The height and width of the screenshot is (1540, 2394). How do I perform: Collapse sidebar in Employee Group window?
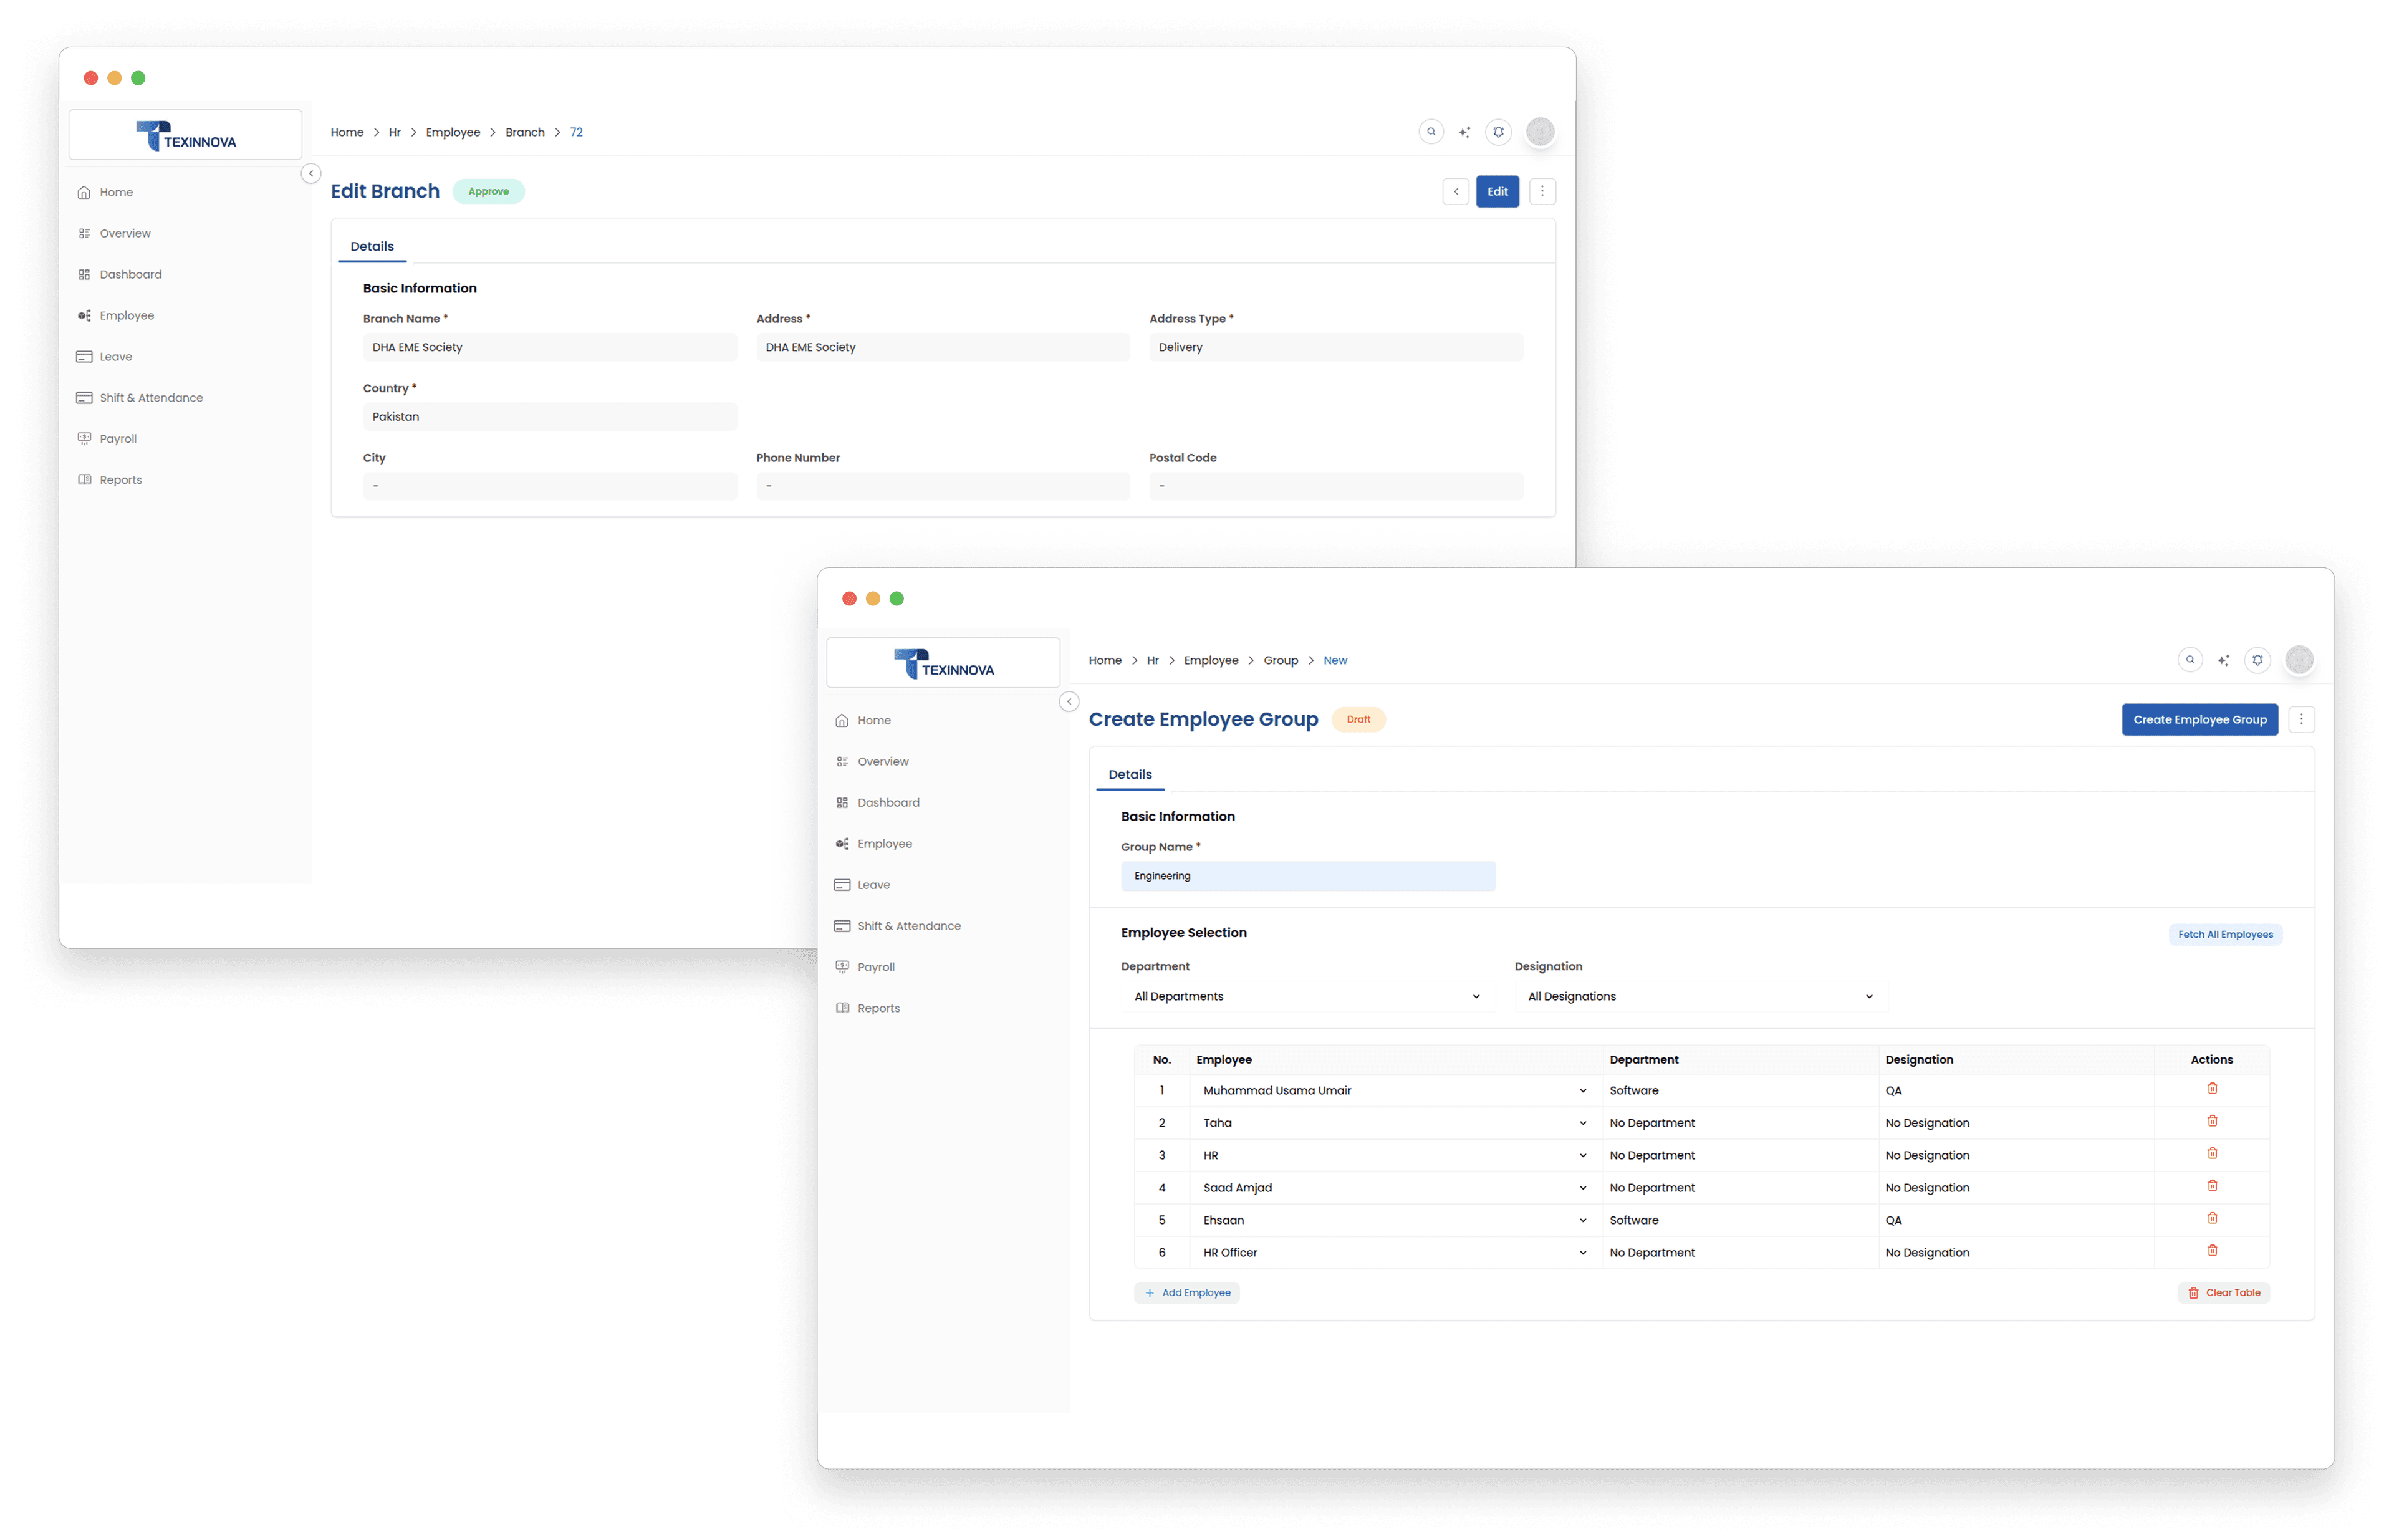(x=1069, y=702)
